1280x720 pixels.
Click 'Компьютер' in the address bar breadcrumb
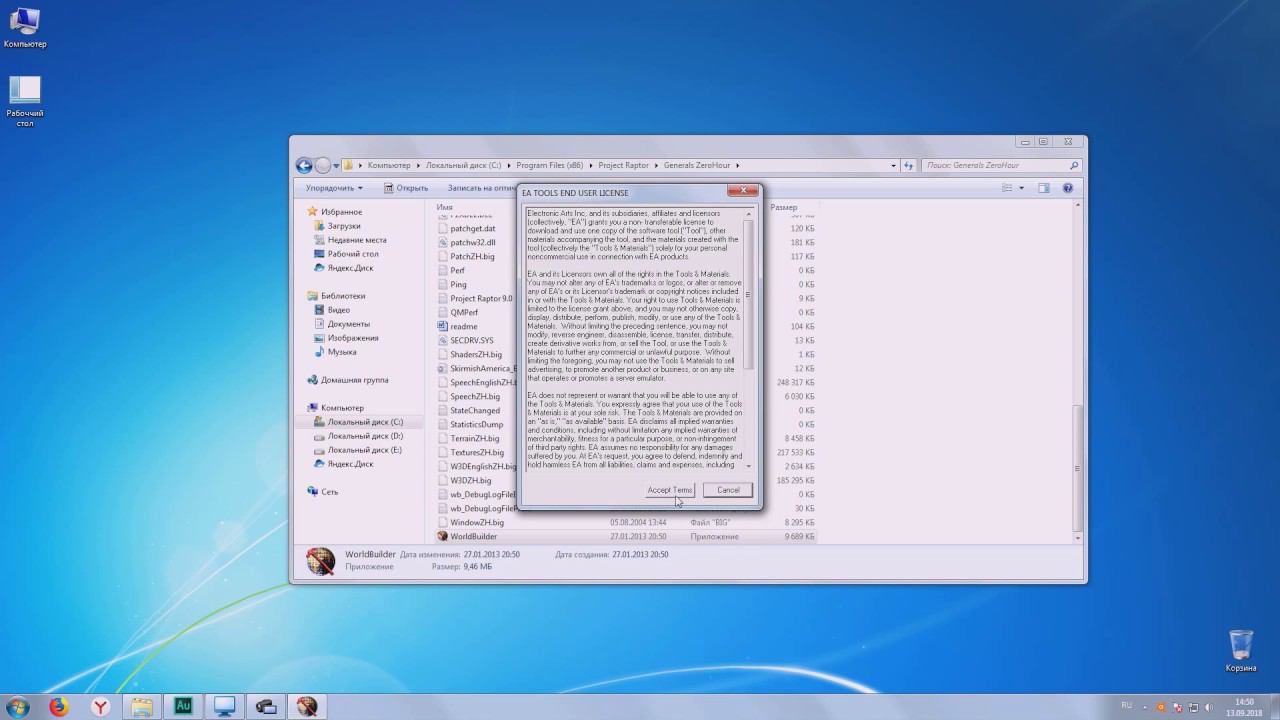(x=389, y=165)
